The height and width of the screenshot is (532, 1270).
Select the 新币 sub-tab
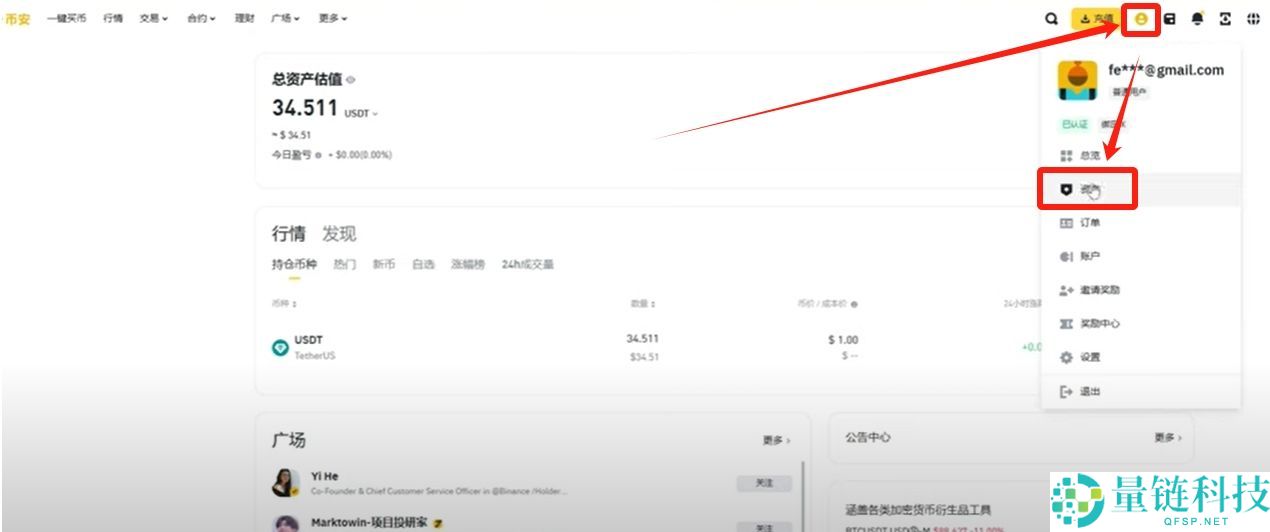(x=384, y=265)
